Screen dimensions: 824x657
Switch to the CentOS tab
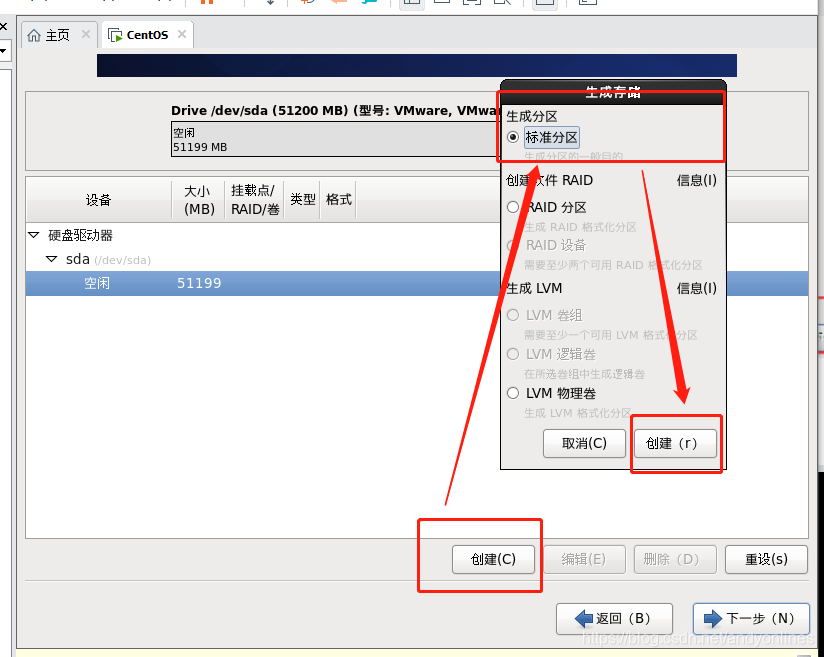pyautogui.click(x=147, y=35)
